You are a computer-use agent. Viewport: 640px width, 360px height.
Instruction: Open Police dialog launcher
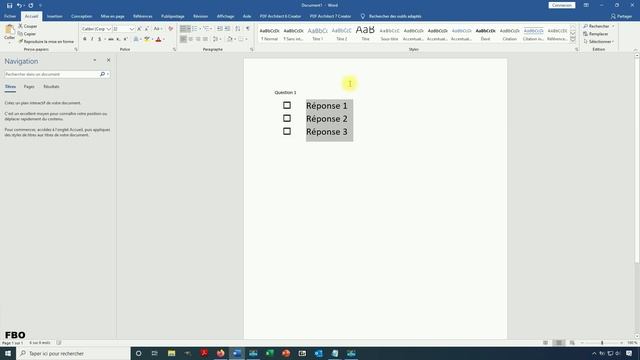tap(174, 49)
